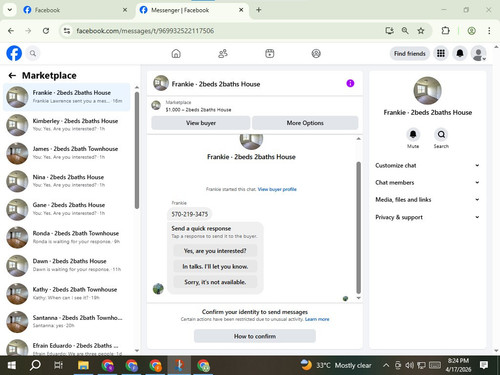Expand the Chat members section
Image resolution: width=500 pixels, height=375 pixels.
427,182
